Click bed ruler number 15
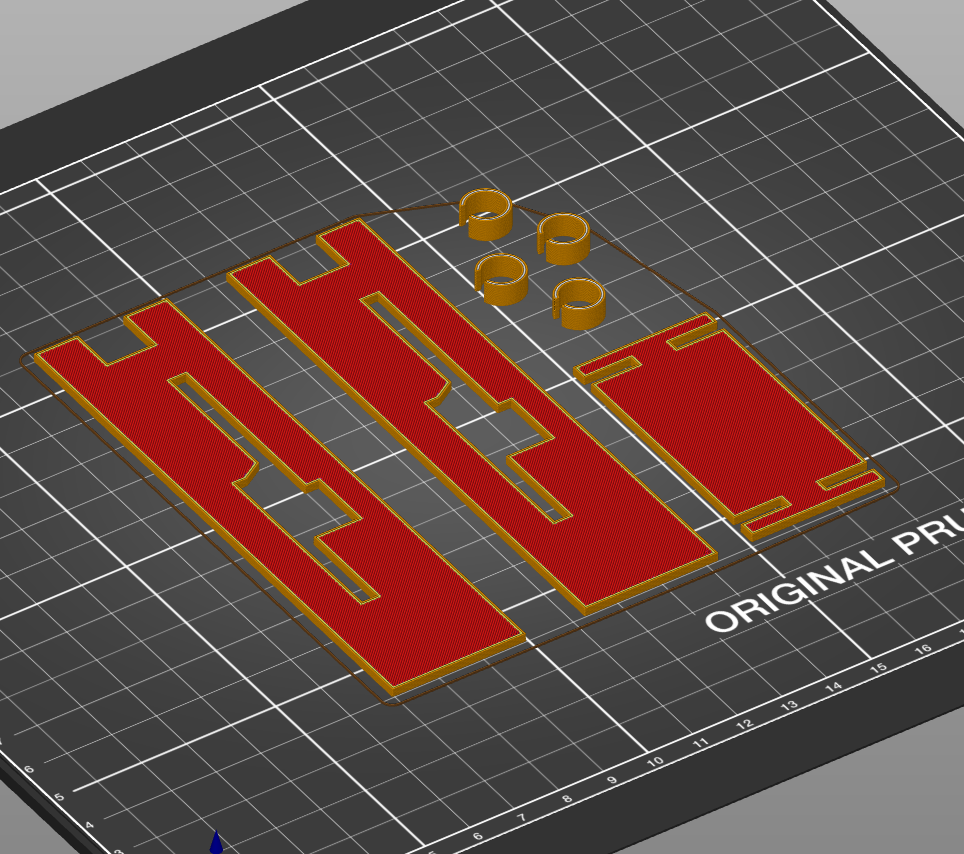Viewport: 964px width, 854px height. tap(878, 668)
